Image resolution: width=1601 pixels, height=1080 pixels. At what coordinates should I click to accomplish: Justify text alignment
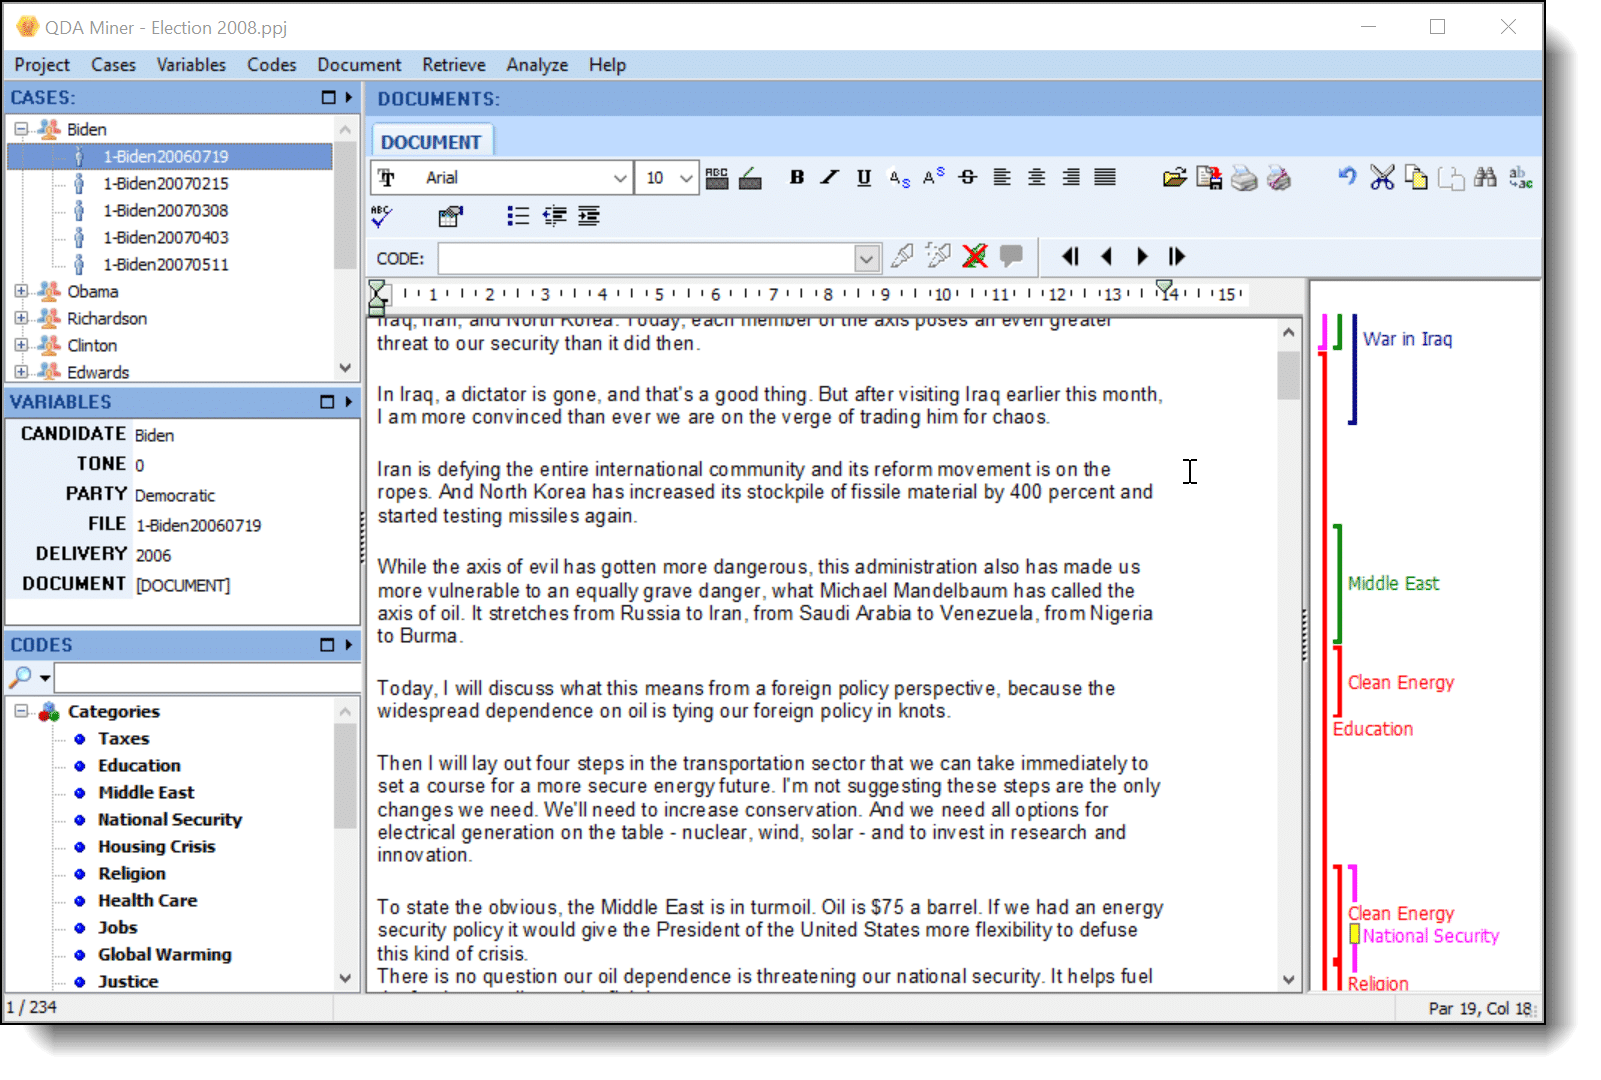point(1105,177)
